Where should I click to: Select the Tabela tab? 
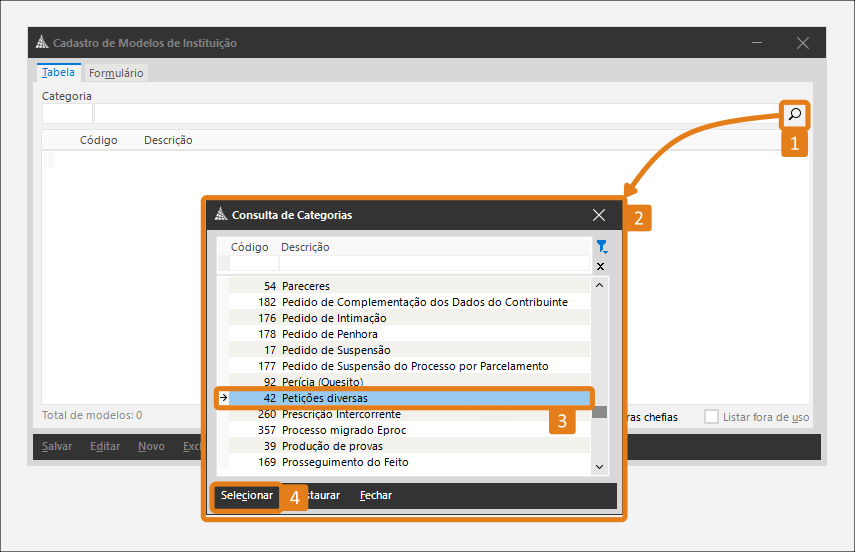point(58,73)
